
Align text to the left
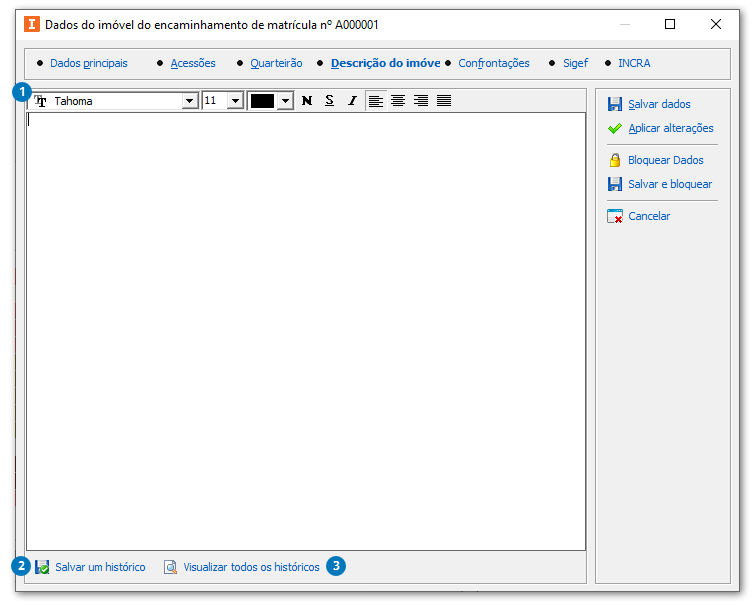coord(376,101)
